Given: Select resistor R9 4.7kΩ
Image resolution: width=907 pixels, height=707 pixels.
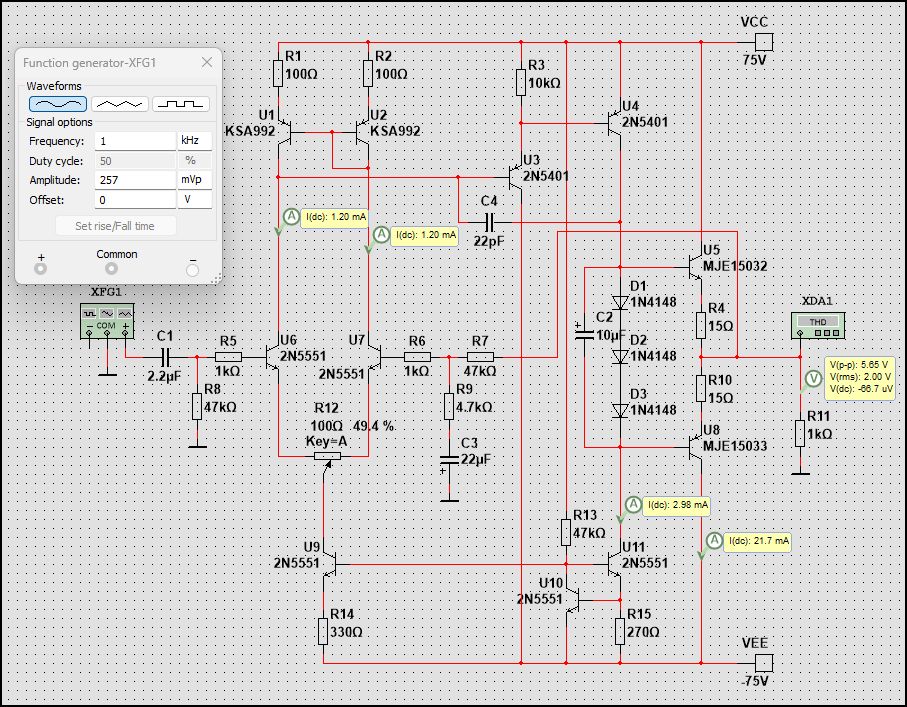Looking at the screenshot, I should [x=449, y=406].
